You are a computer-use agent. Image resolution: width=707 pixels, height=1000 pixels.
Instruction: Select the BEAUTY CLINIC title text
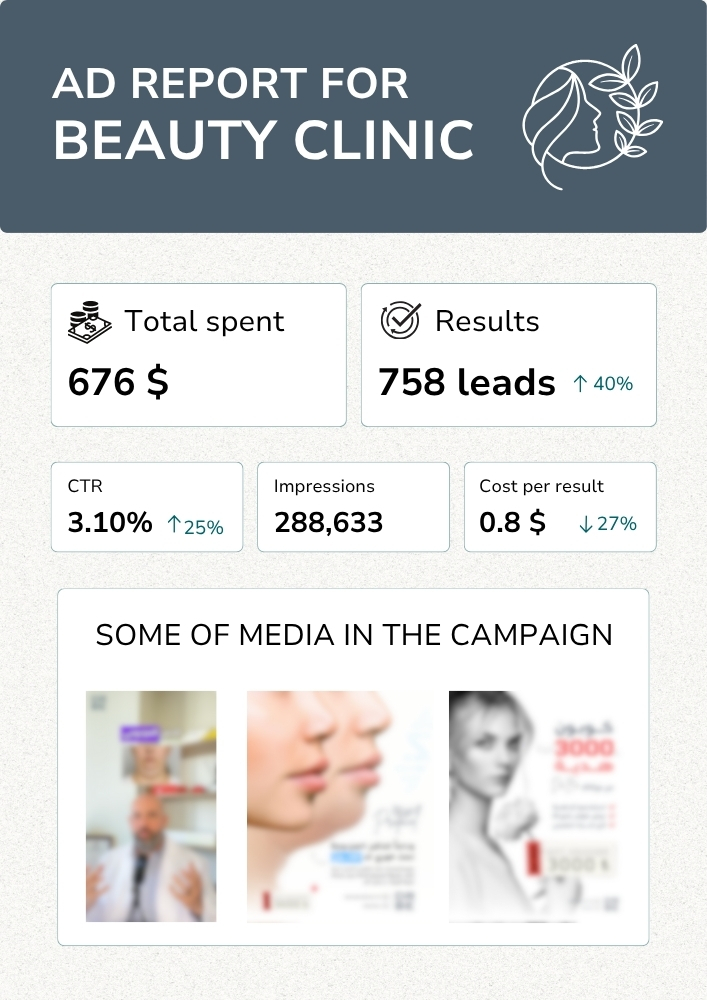coord(264,140)
